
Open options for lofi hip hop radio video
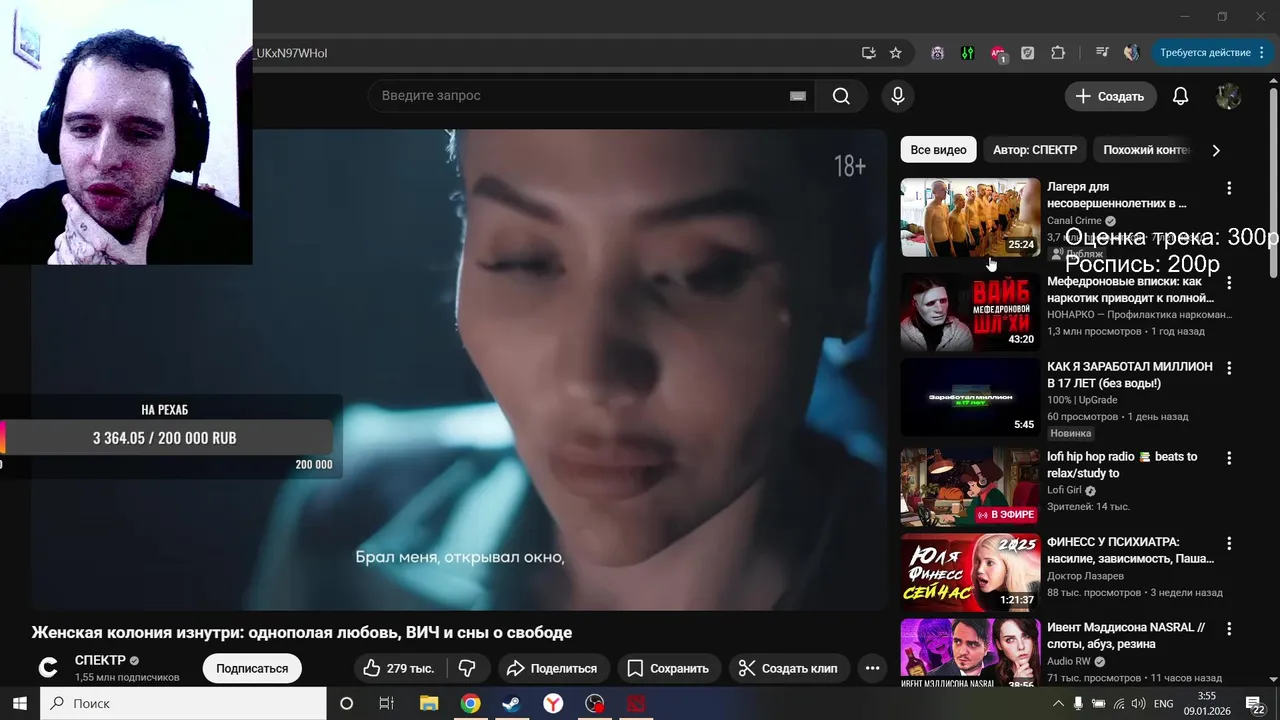click(x=1229, y=458)
